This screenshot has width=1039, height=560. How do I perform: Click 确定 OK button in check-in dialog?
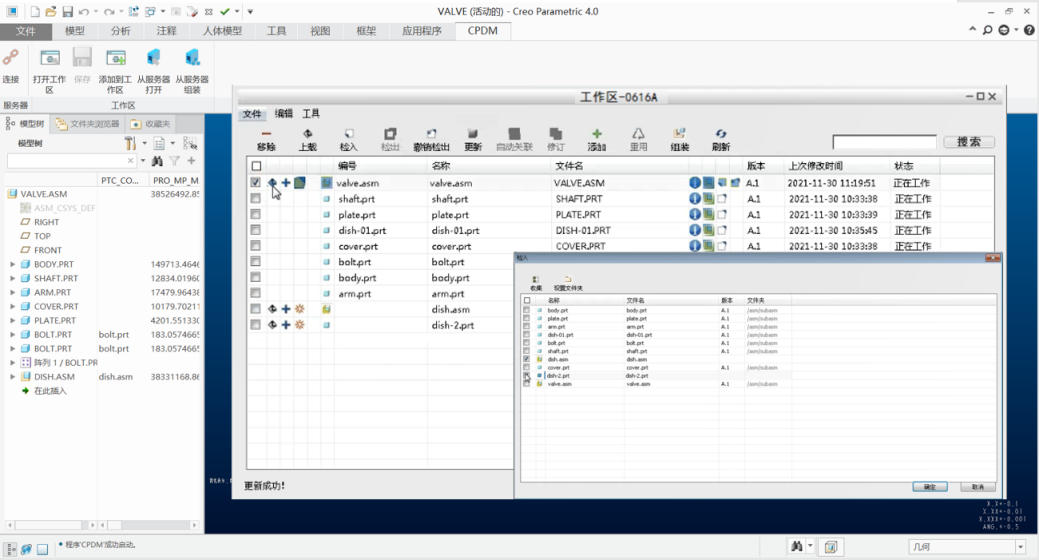point(930,486)
